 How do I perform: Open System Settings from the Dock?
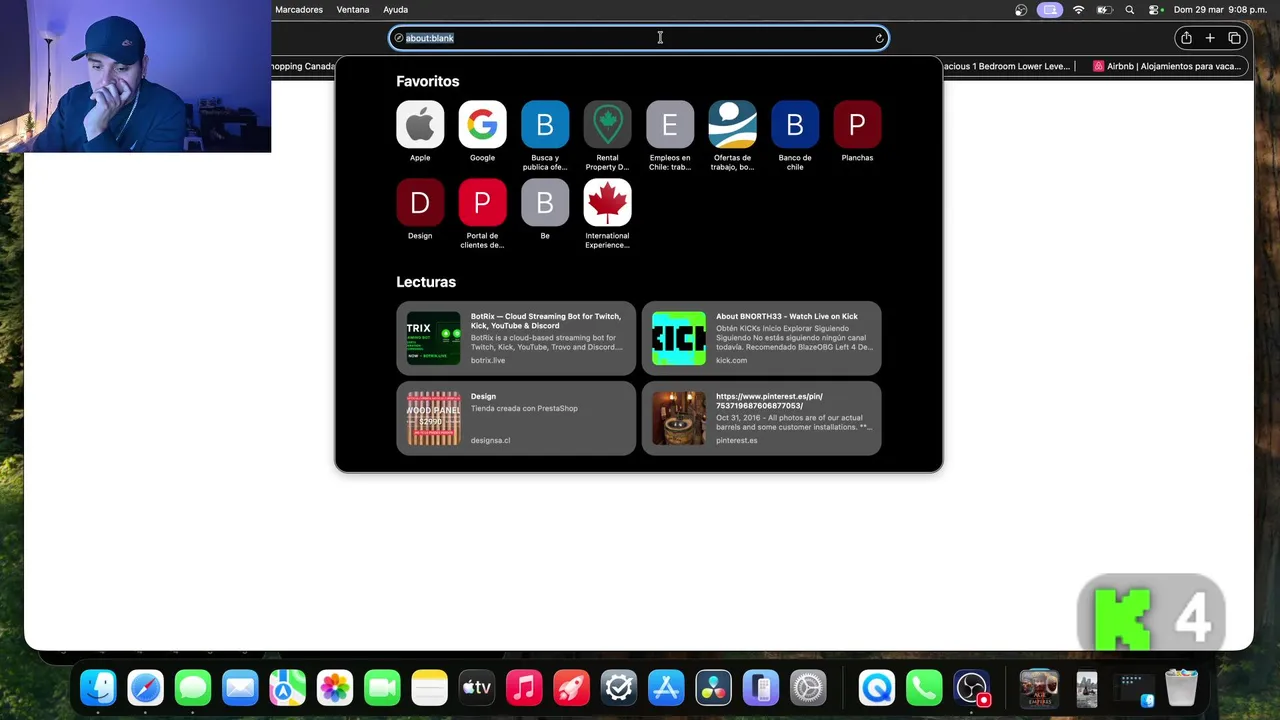coord(808,688)
